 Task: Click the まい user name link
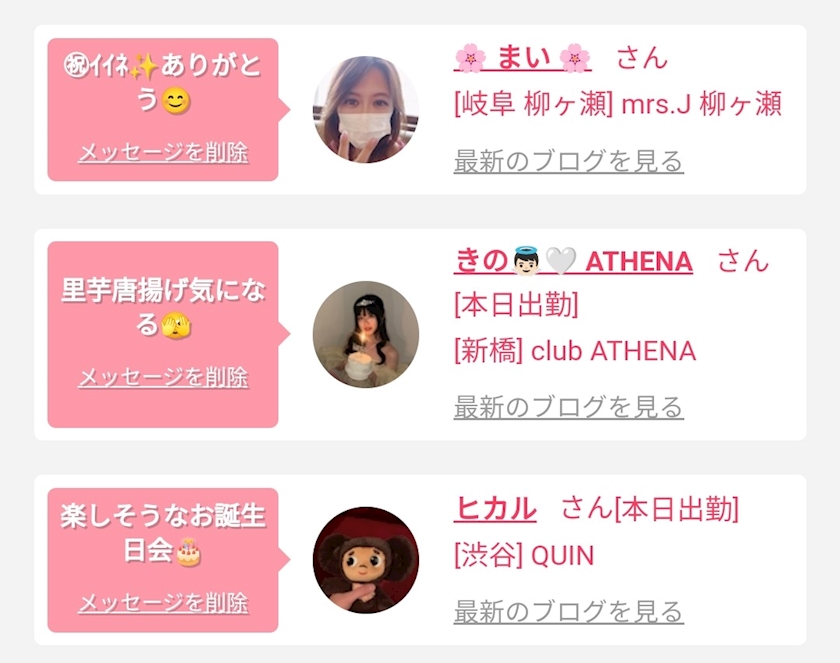pyautogui.click(x=522, y=58)
